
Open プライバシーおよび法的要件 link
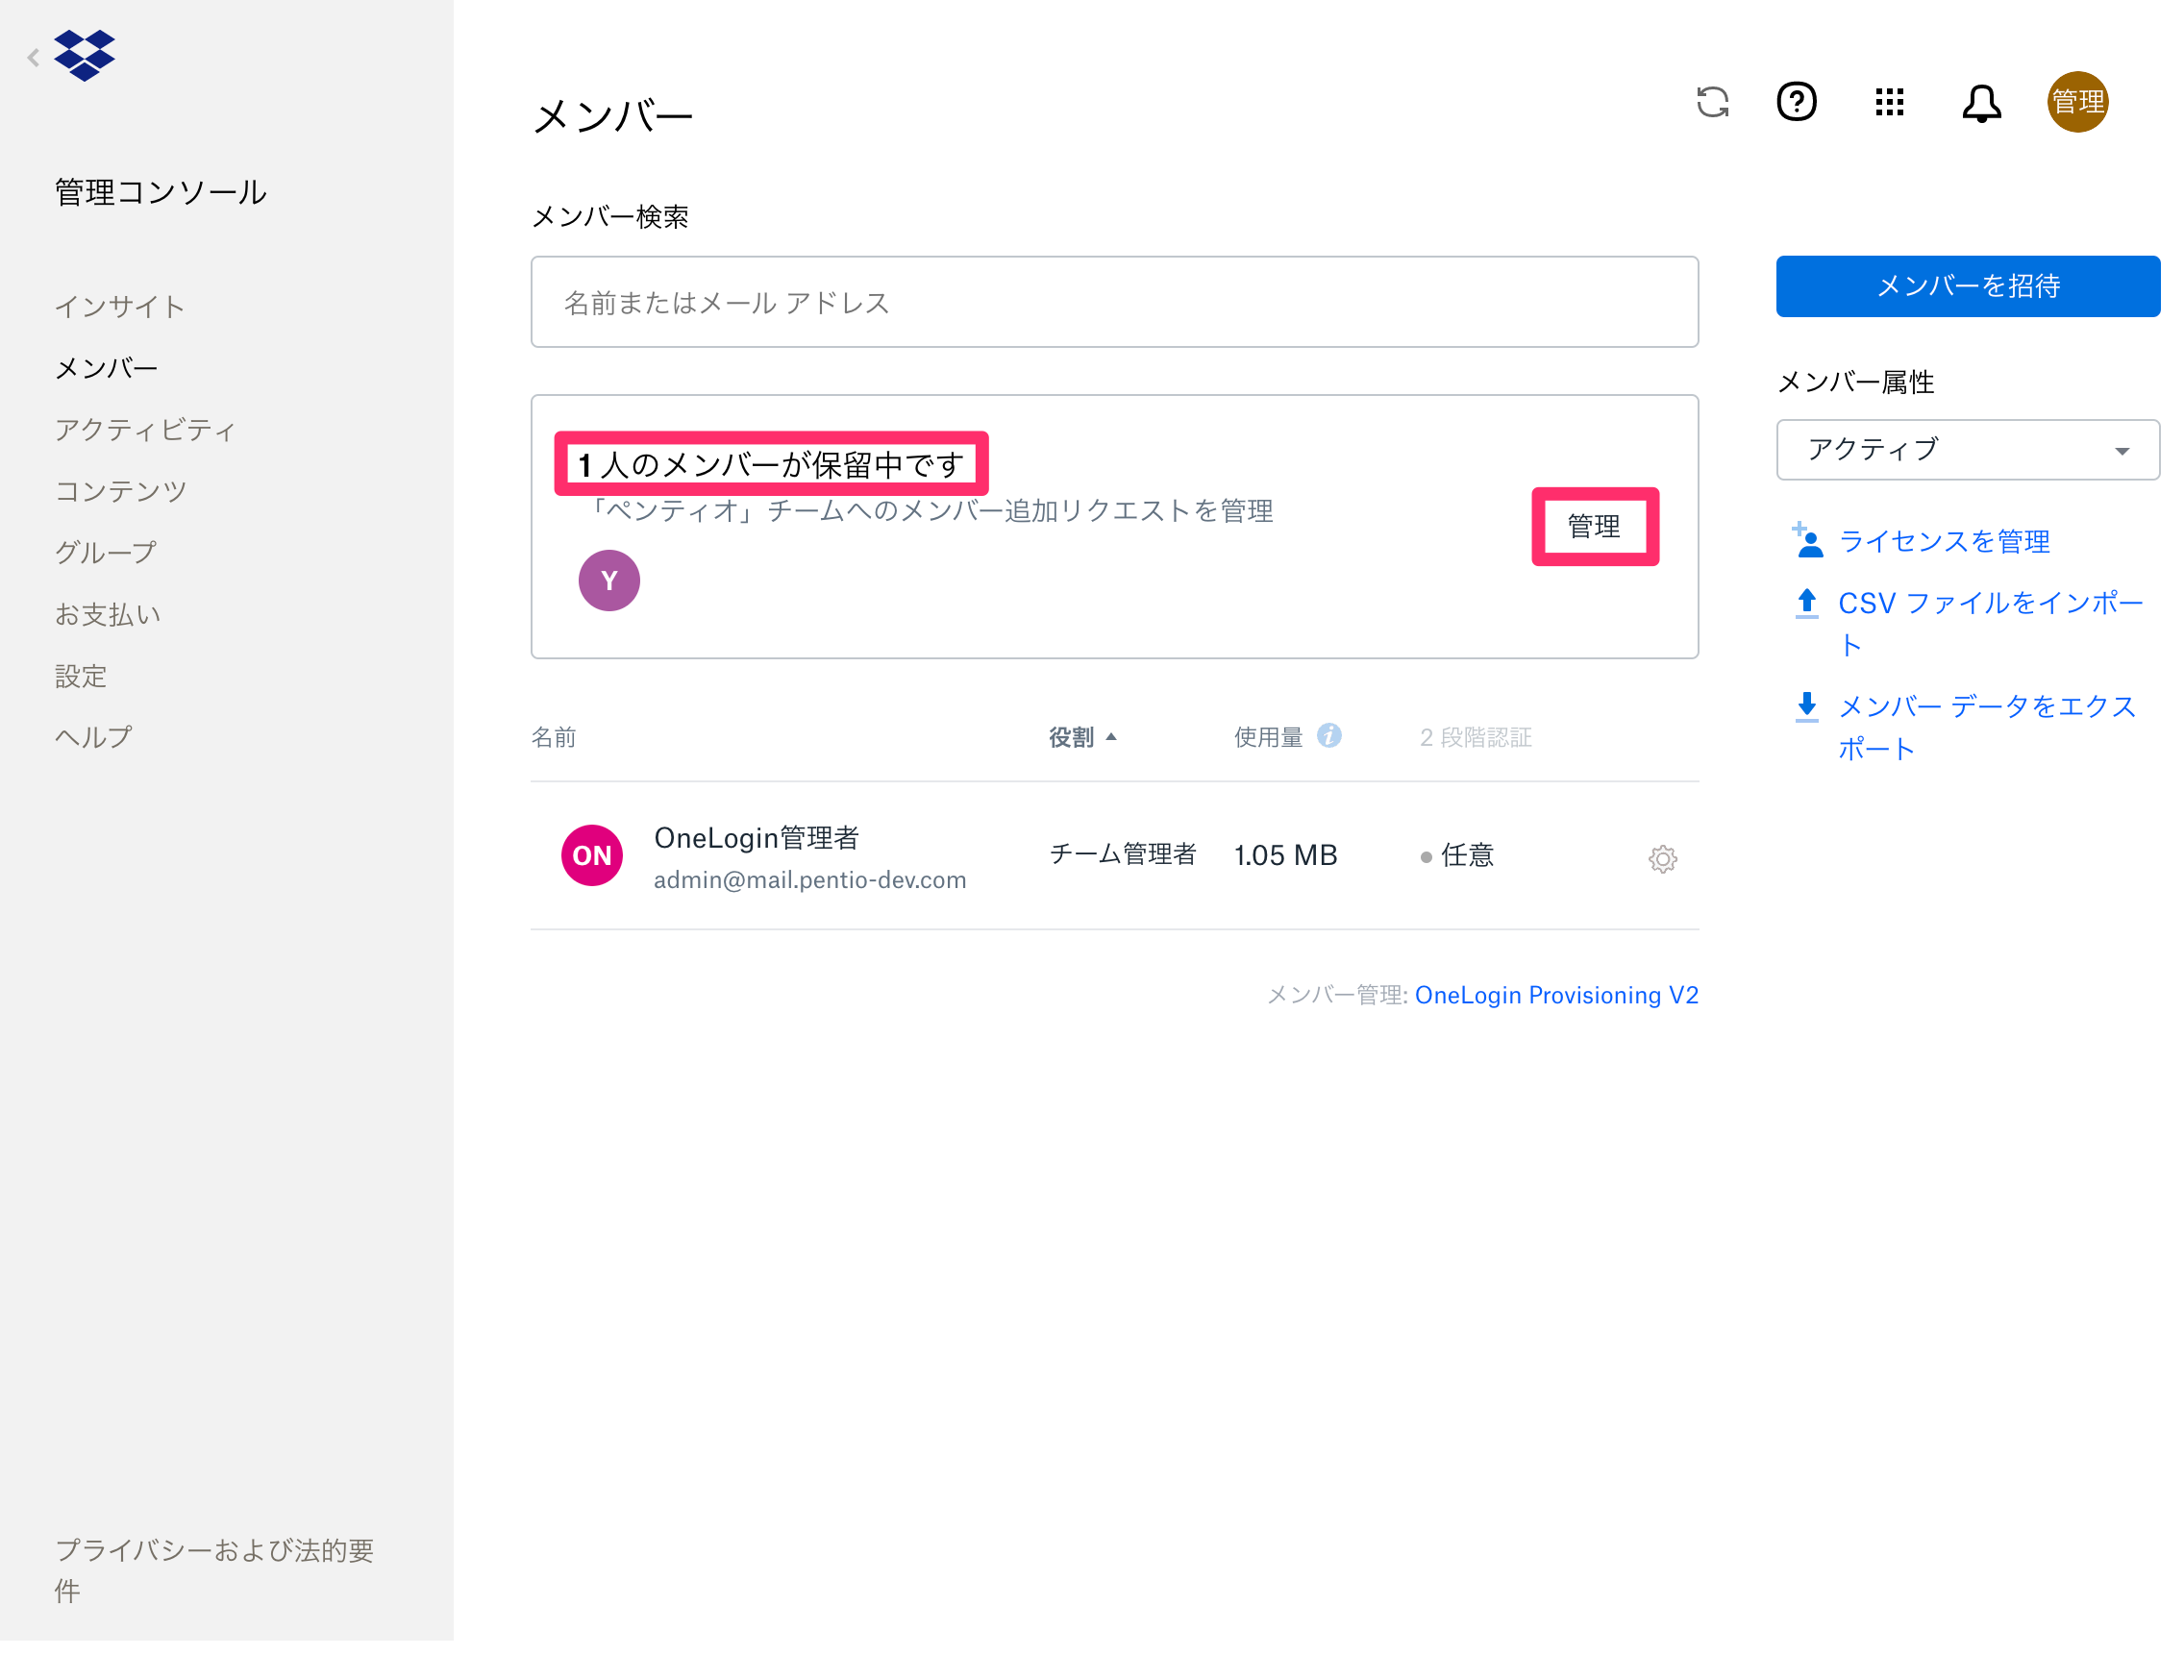(x=214, y=1570)
